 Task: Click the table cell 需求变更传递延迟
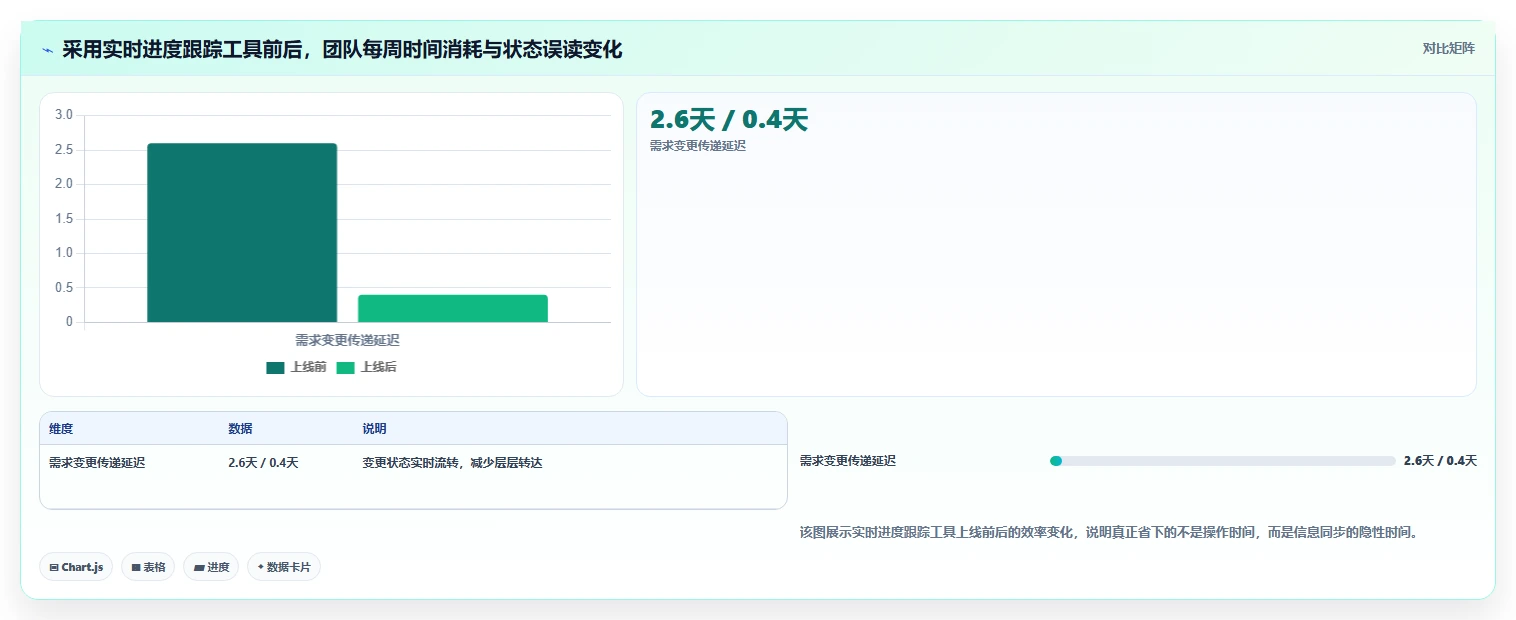point(97,463)
